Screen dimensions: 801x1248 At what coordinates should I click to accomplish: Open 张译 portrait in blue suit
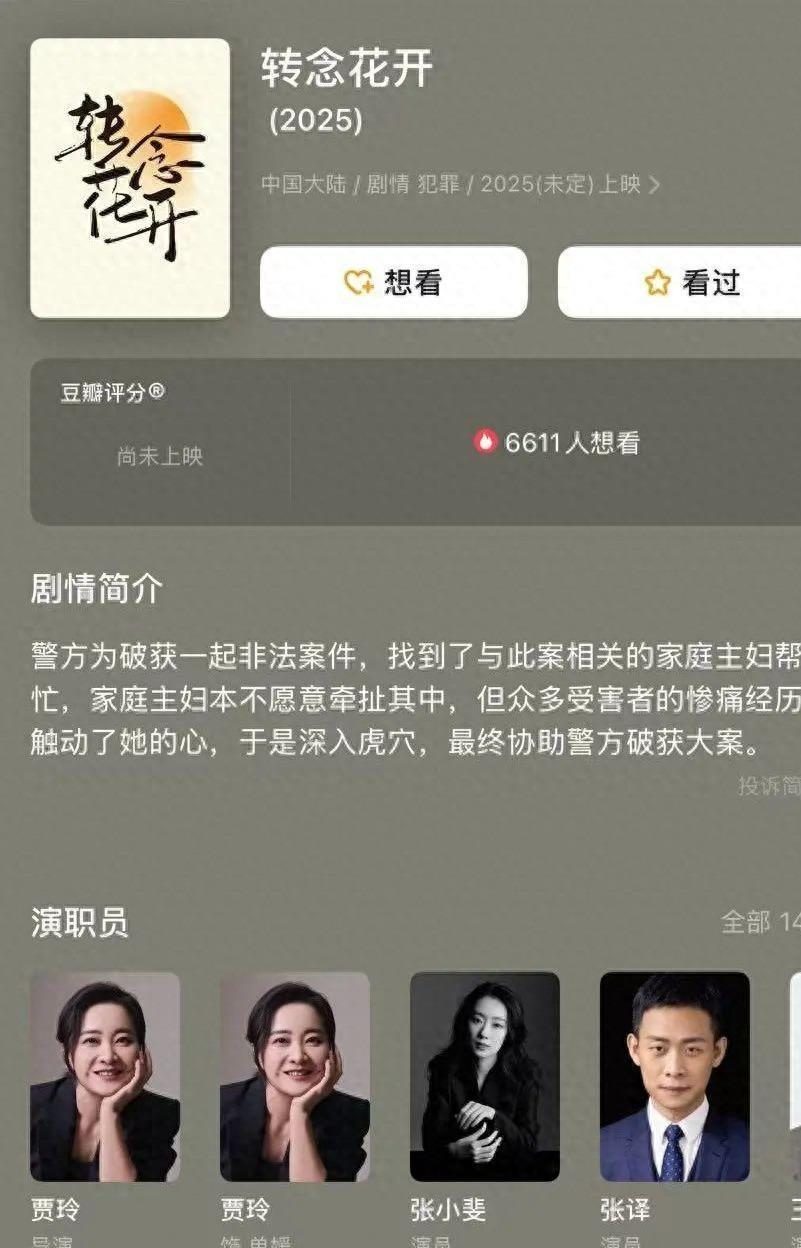click(x=675, y=1077)
